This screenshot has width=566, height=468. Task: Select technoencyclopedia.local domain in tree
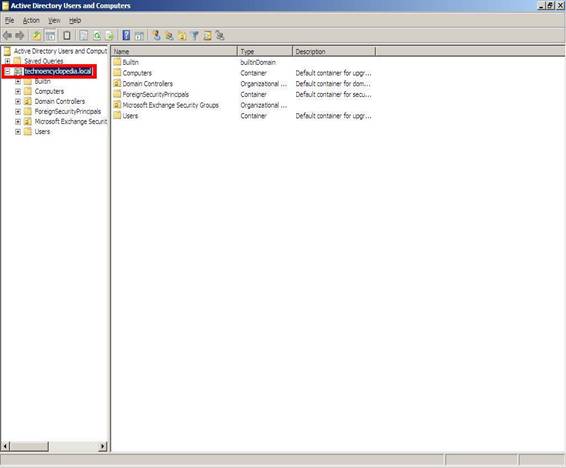pos(58,71)
